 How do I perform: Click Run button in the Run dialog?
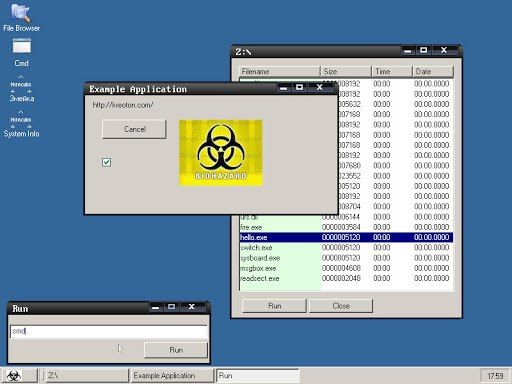[x=176, y=350]
